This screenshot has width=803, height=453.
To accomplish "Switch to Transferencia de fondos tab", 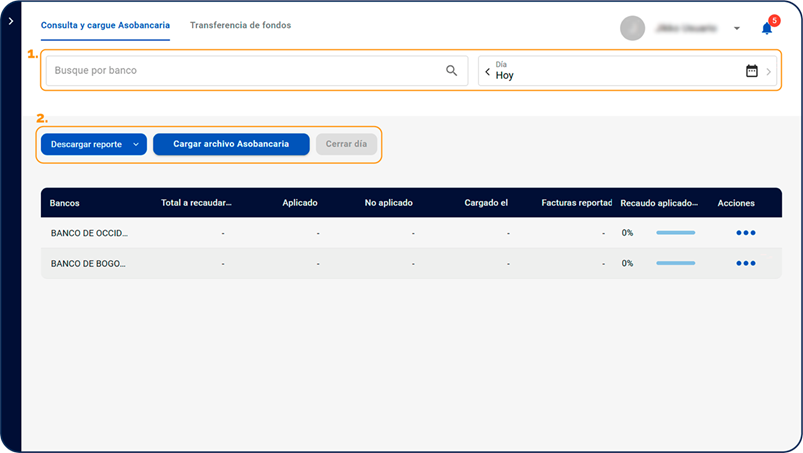I will click(240, 25).
